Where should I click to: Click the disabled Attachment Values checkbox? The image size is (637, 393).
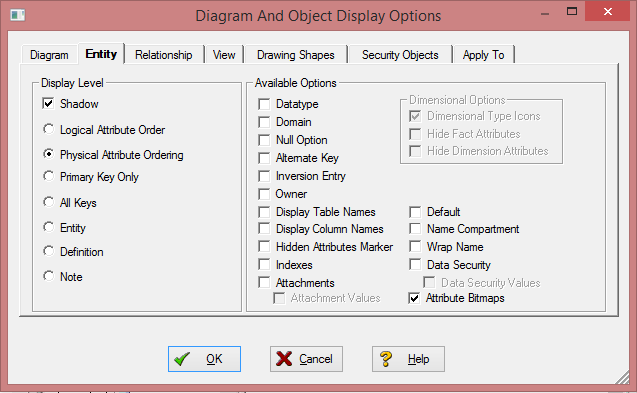pyautogui.click(x=279, y=298)
